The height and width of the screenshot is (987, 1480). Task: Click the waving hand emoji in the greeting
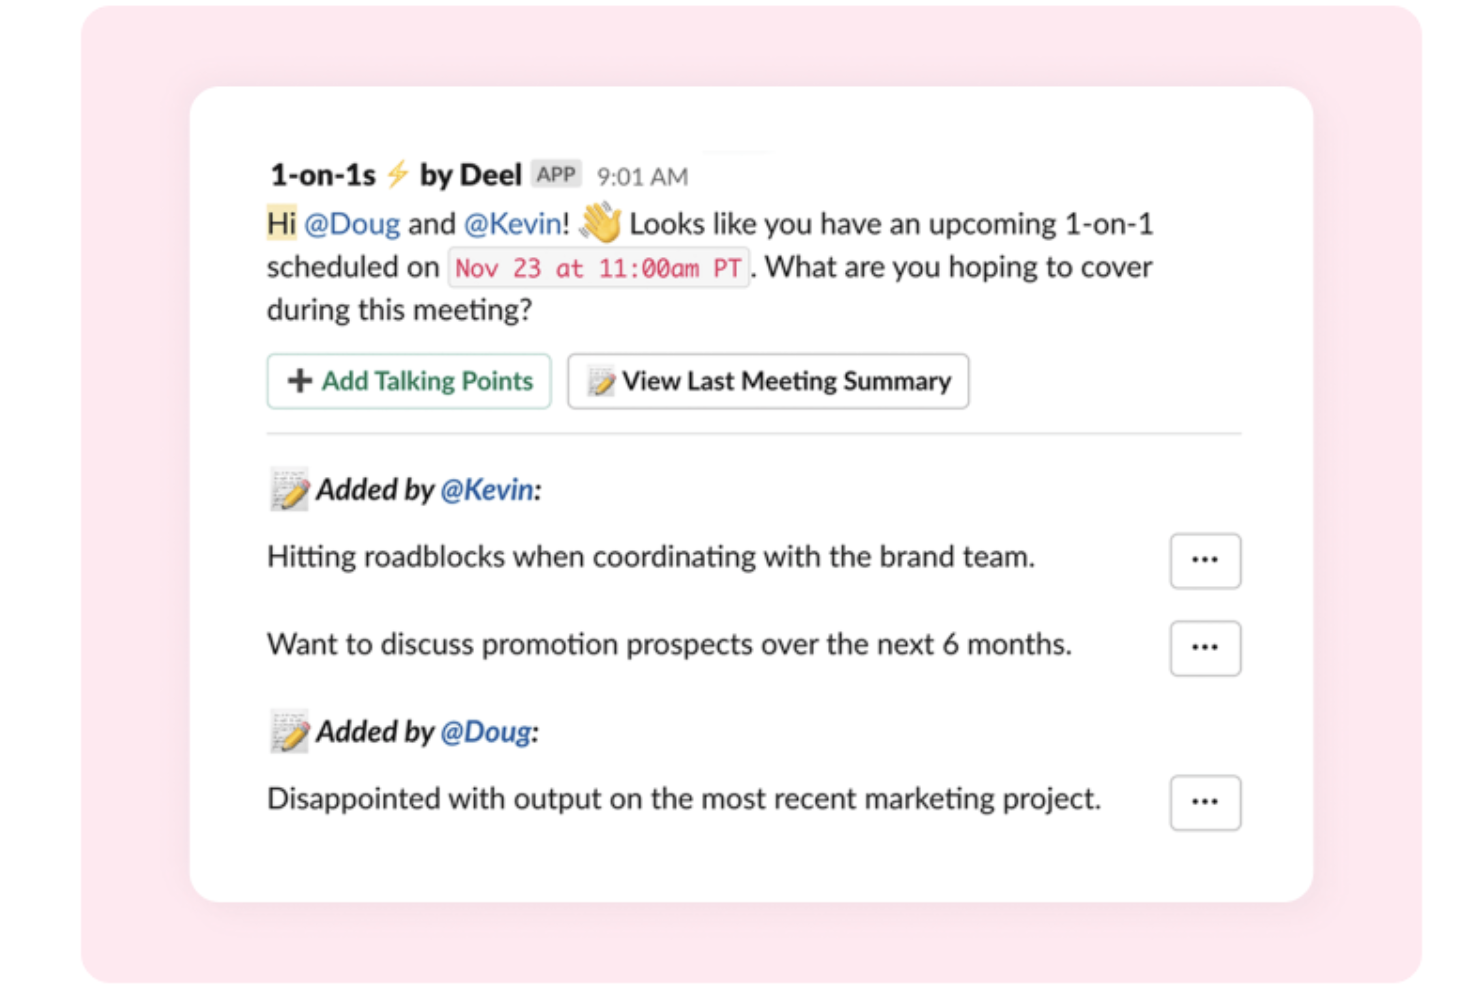pos(598,223)
